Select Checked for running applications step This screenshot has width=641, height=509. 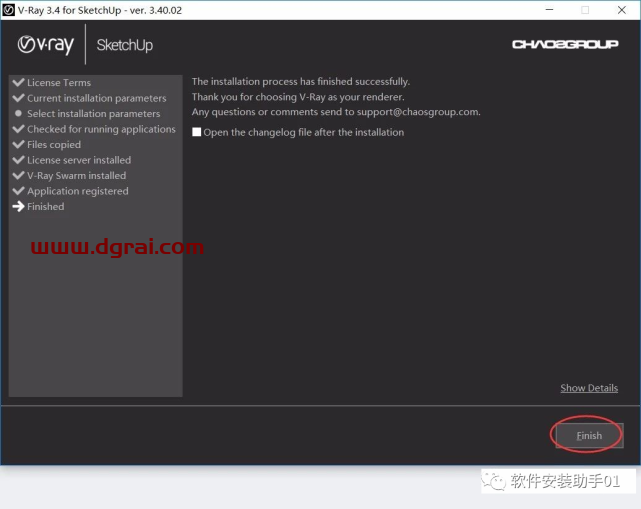(x=101, y=129)
